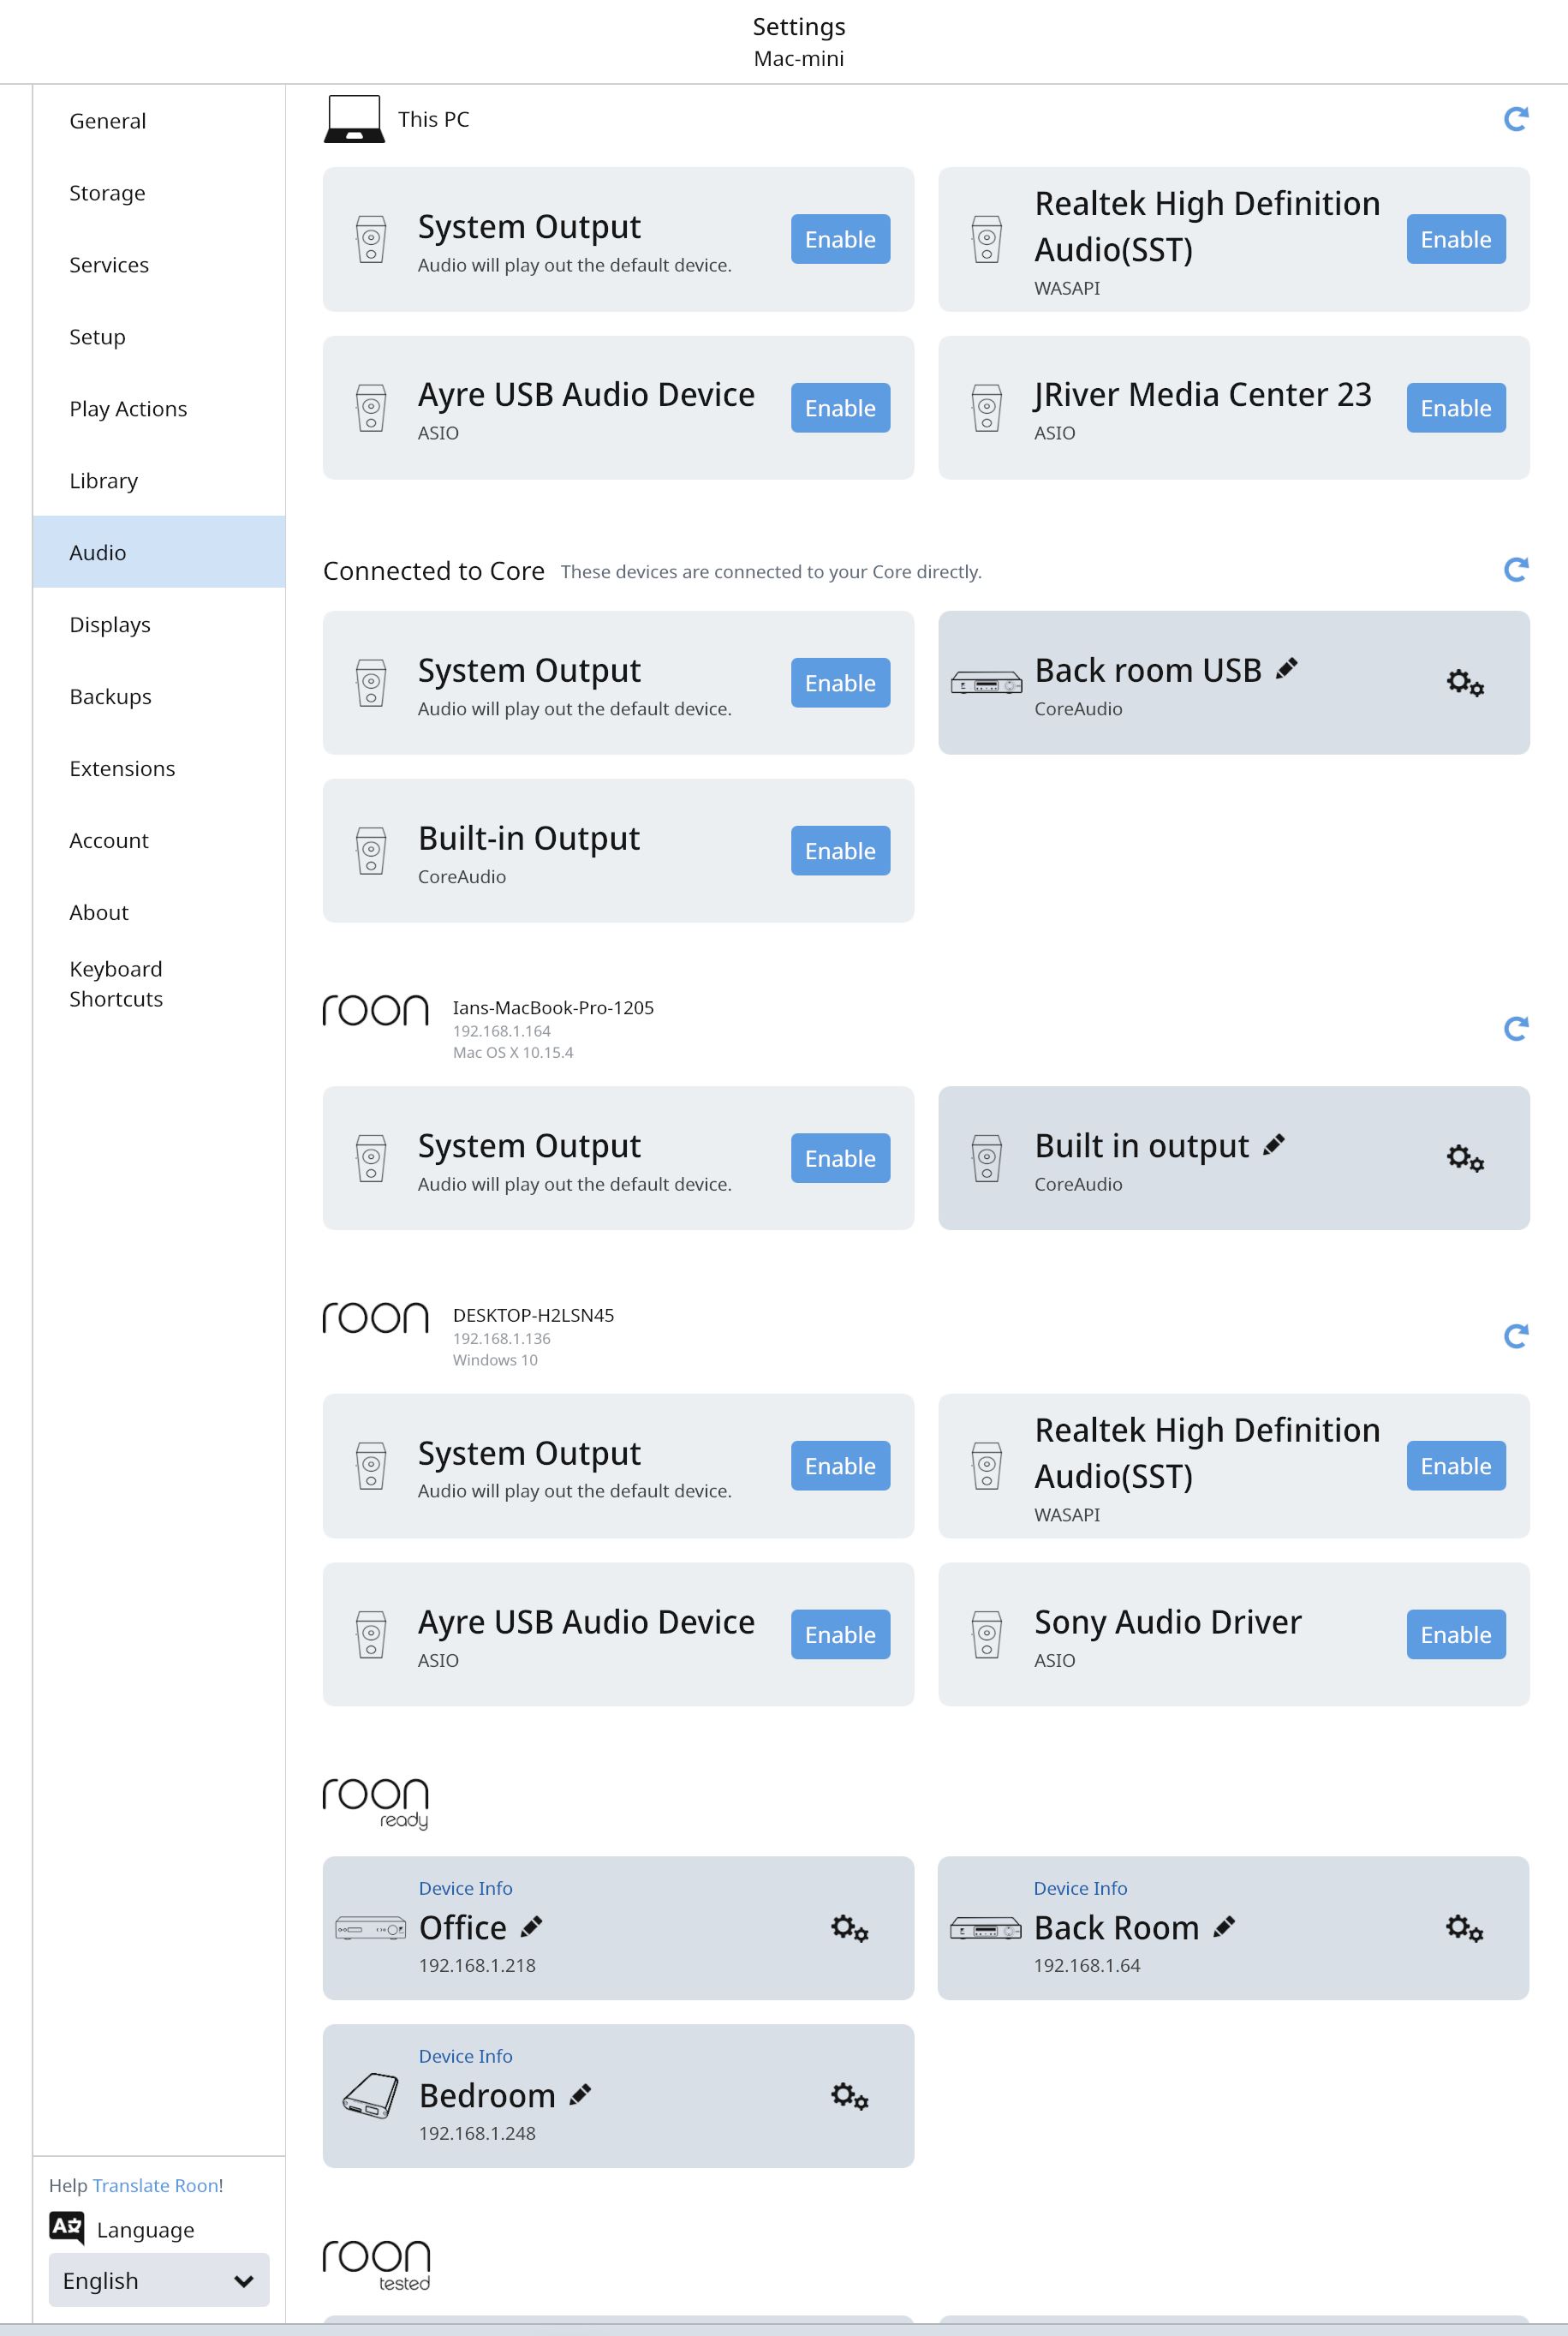1568x2336 pixels.
Task: Open the Translate Roon link
Action: (155, 2185)
